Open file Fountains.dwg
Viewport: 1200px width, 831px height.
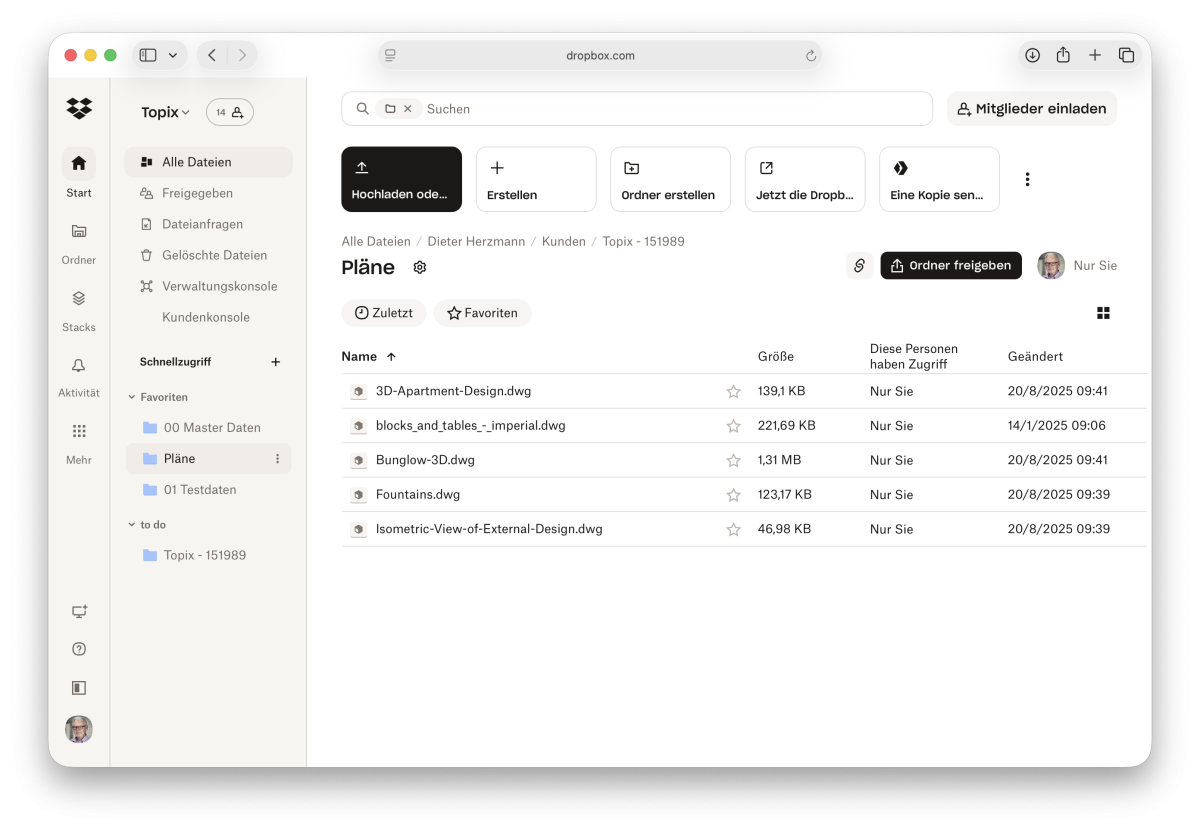click(418, 495)
